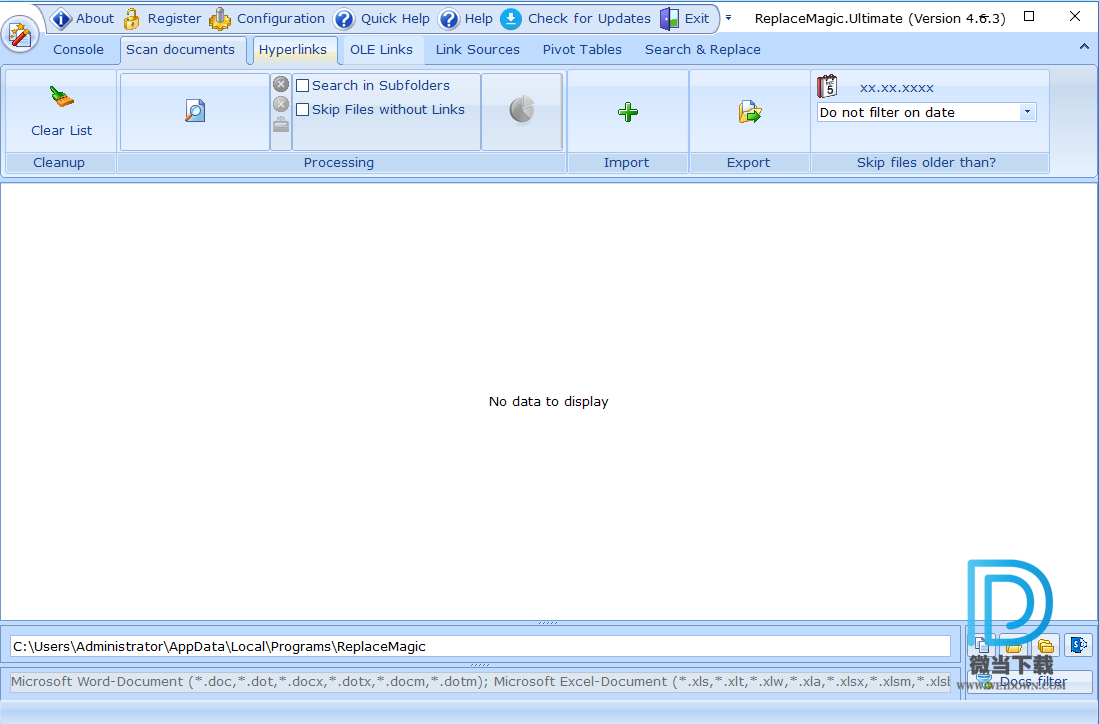The height and width of the screenshot is (724, 1099).
Task: Check for Updates
Action: (x=575, y=19)
